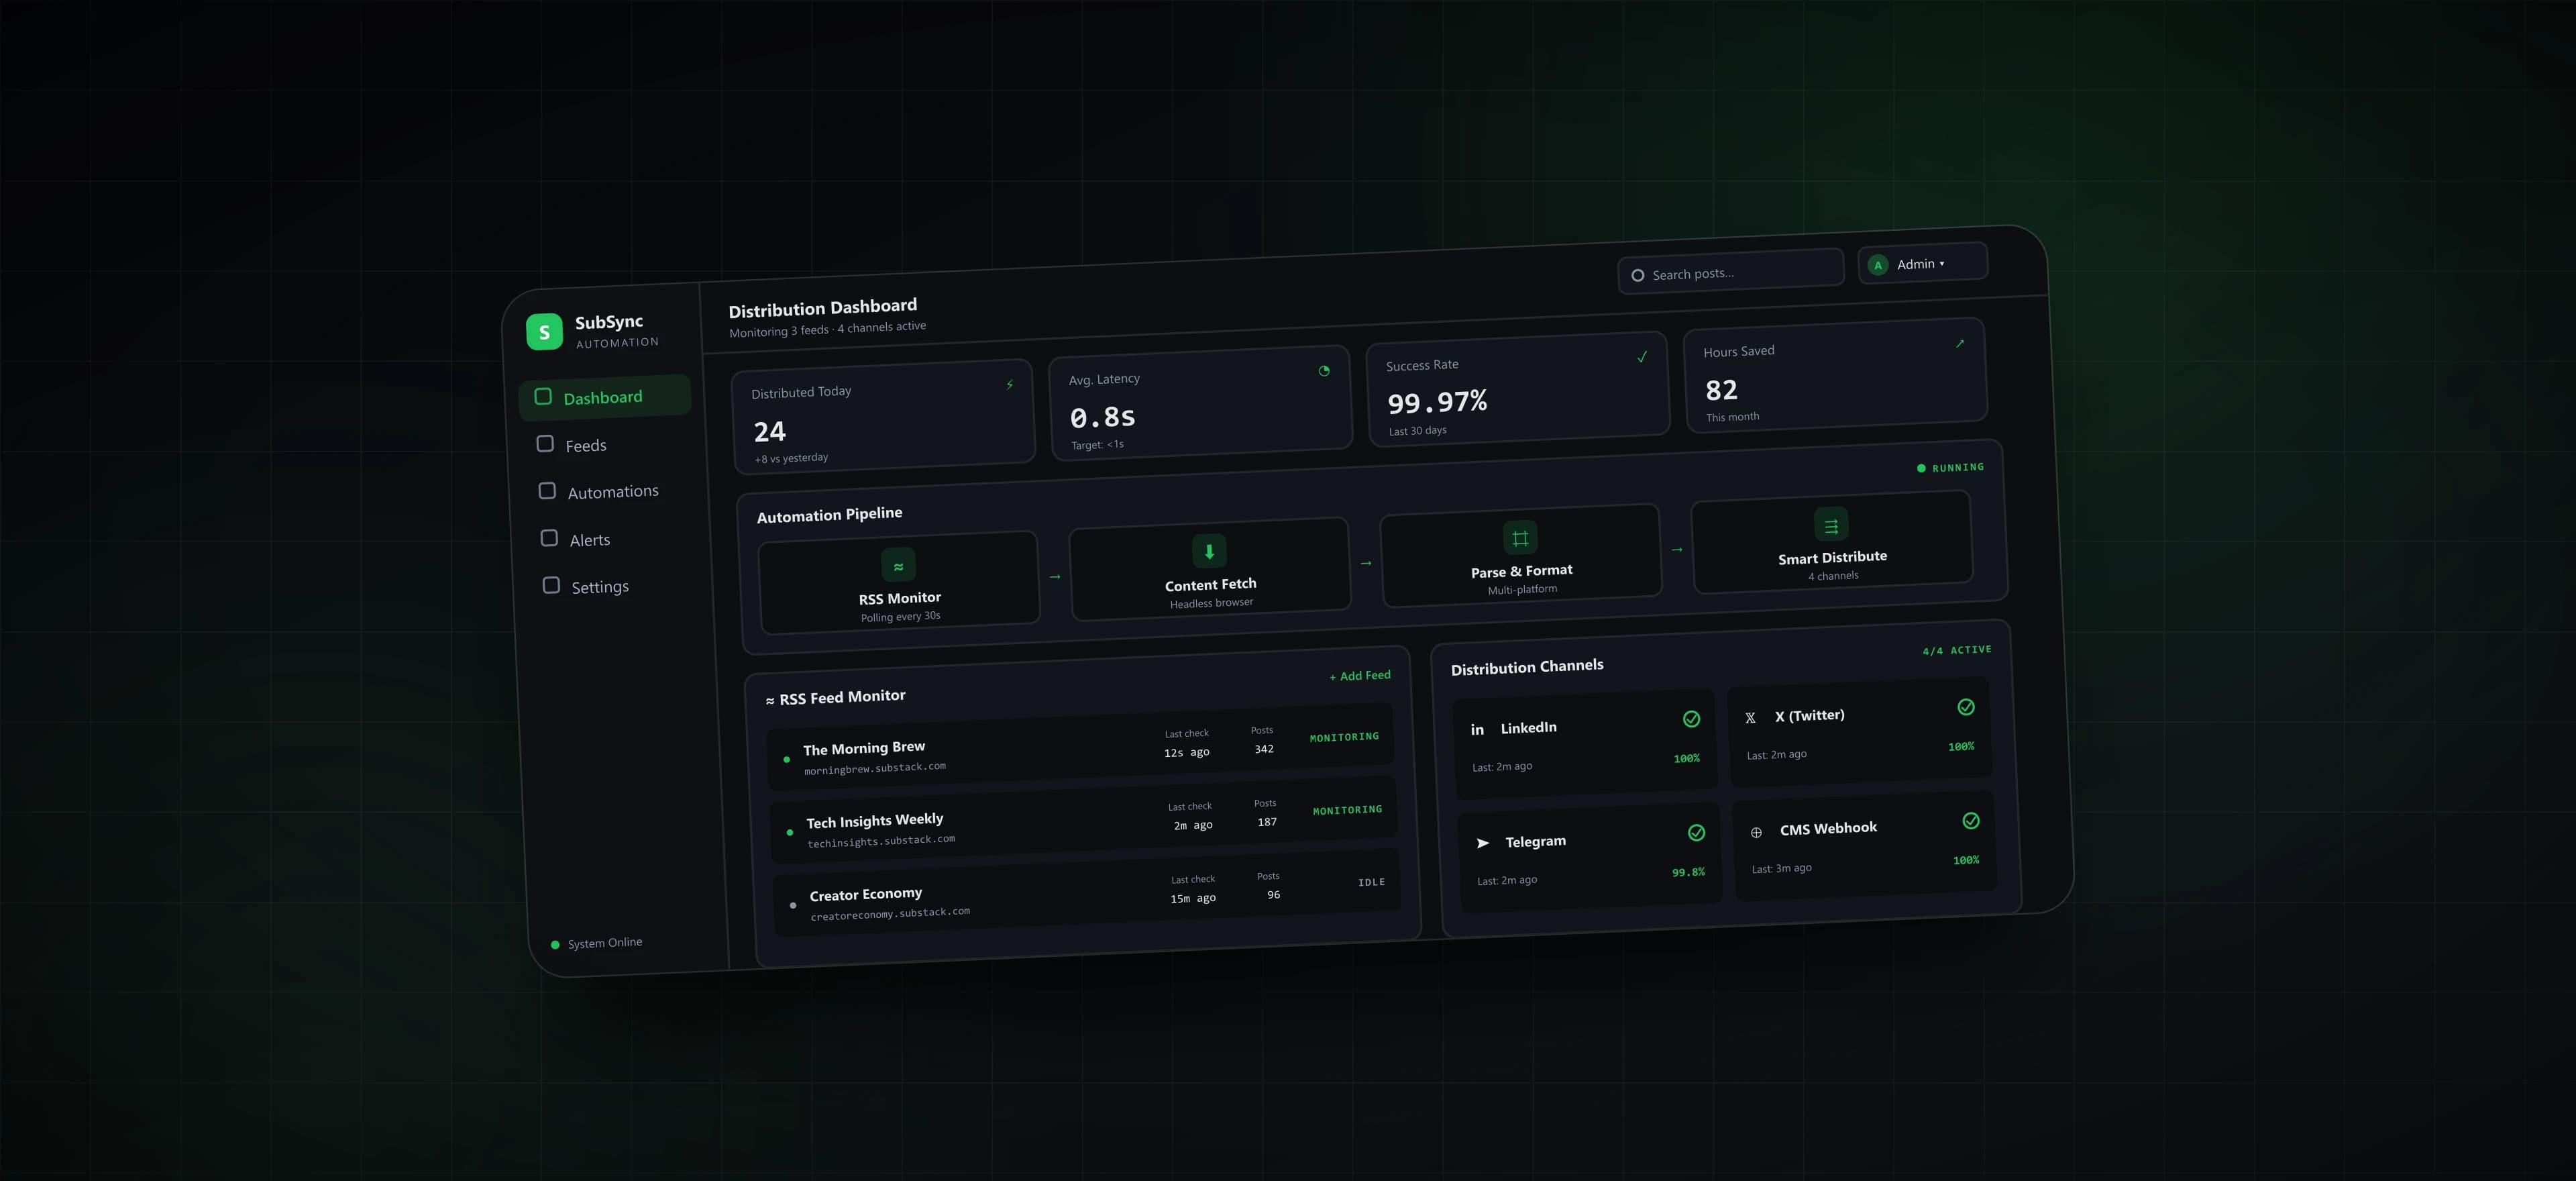Select the Smart Distribute pipeline step
Screen dimensions: 2576x1181
click(x=1832, y=542)
